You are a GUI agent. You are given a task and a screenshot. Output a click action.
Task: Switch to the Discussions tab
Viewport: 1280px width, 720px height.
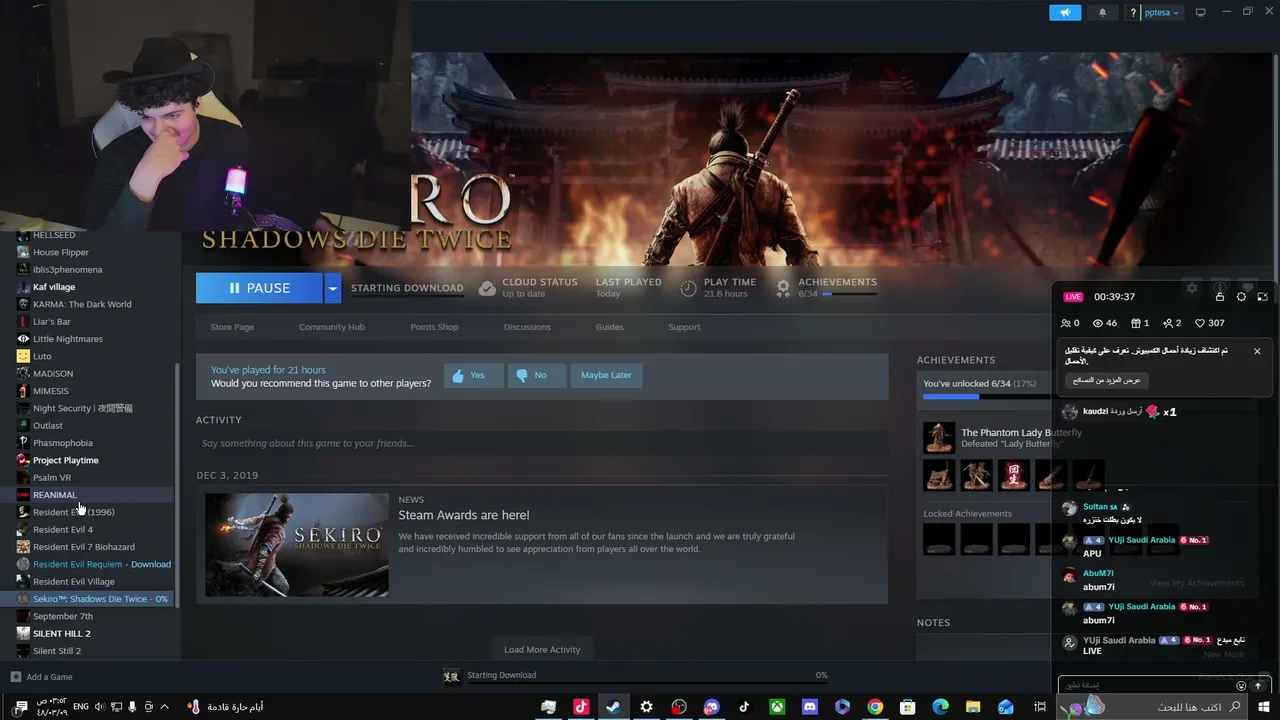[x=527, y=327]
